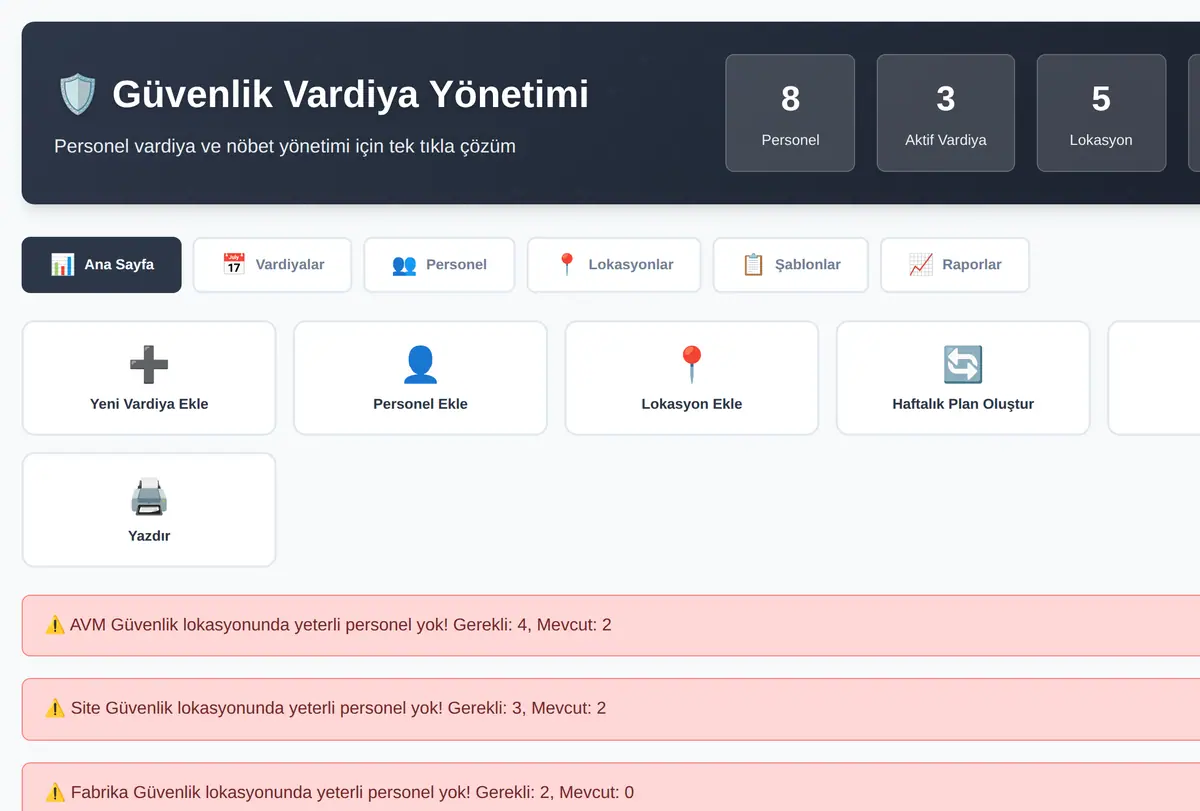1200x811 pixels.
Task: Click warning icon on Fabrika Güvenlik alert
Action: pyautogui.click(x=55, y=793)
